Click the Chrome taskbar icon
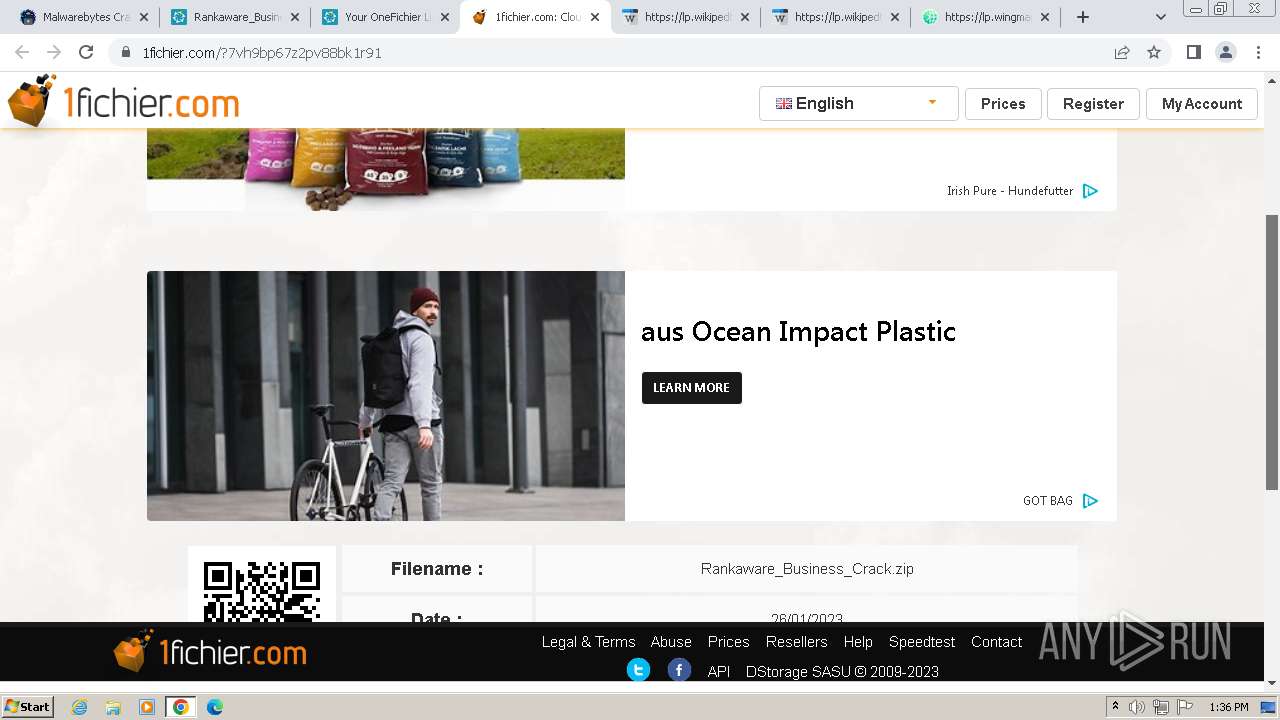The width and height of the screenshot is (1280, 720). (x=181, y=707)
